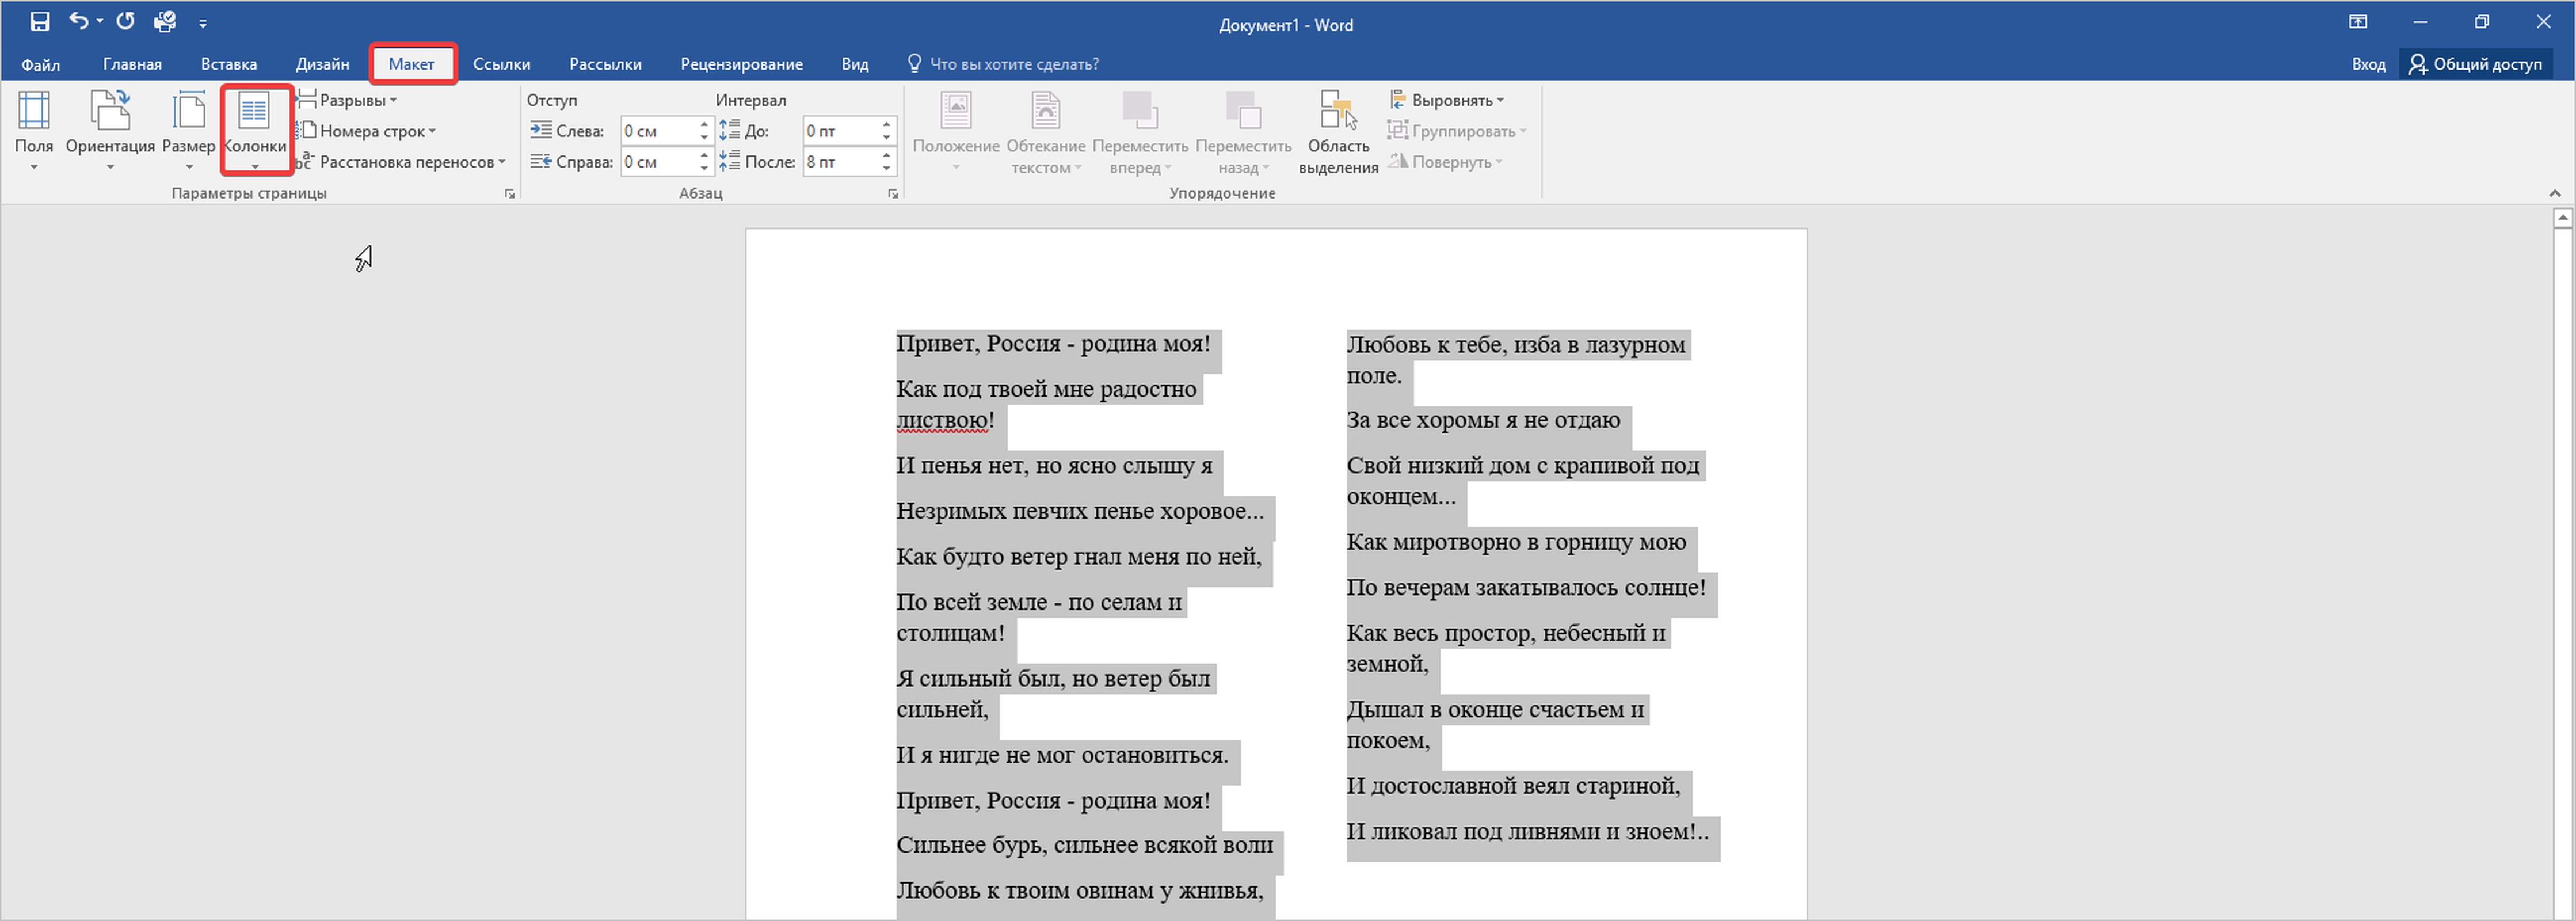Click the Колонки columns icon
This screenshot has width=2576, height=921.
255,112
